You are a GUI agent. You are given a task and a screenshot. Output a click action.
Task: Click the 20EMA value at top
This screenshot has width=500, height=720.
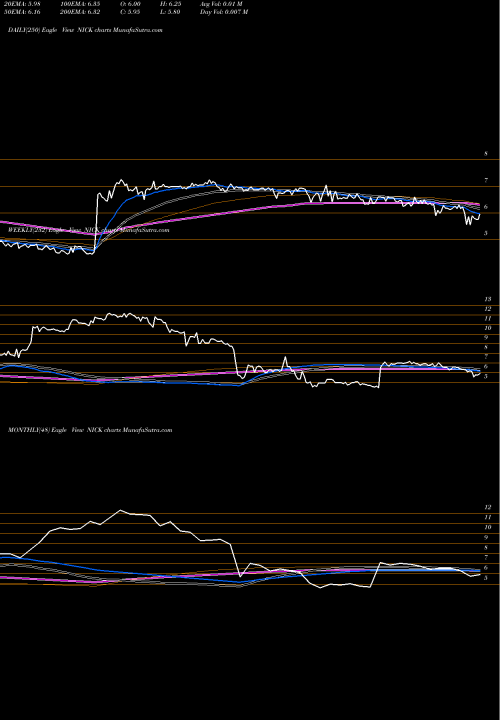click(x=22, y=4)
